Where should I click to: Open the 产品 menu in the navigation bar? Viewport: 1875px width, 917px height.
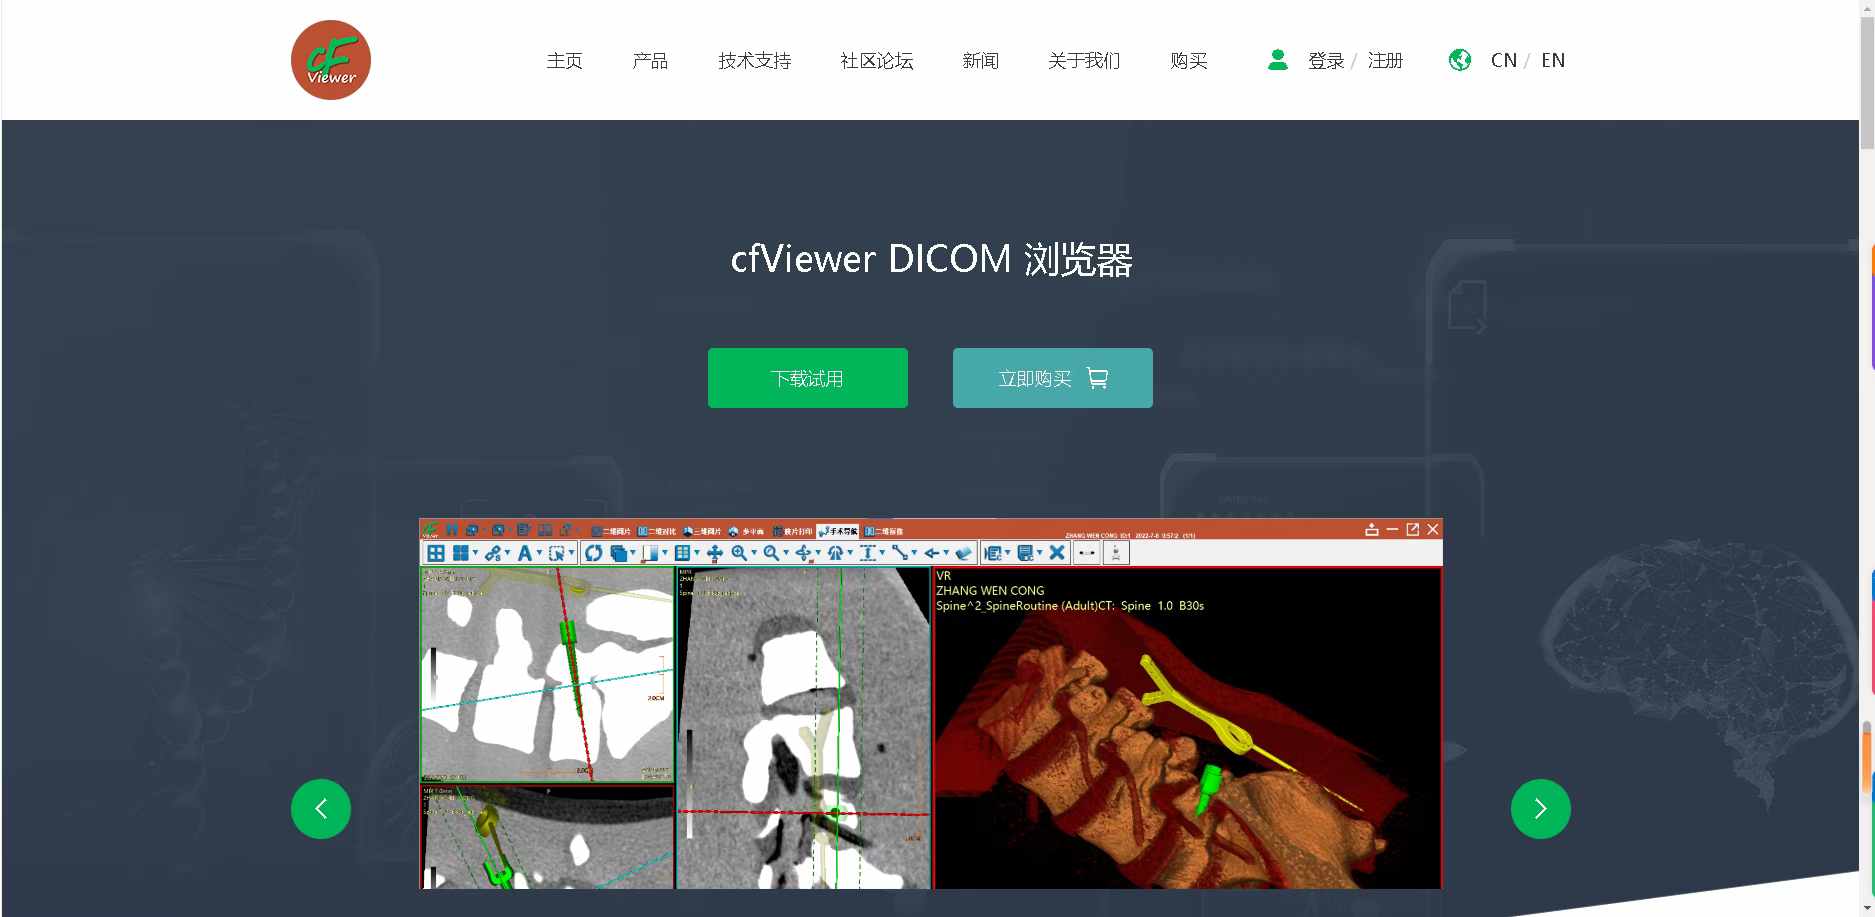[x=650, y=60]
